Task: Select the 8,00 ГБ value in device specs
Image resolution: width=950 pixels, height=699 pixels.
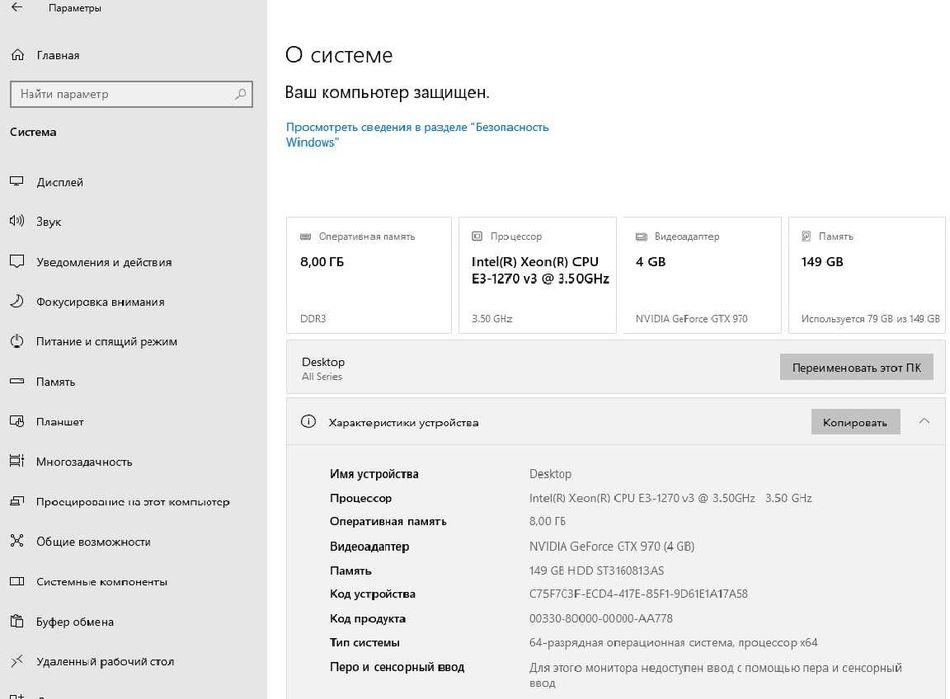Action: [x=547, y=522]
